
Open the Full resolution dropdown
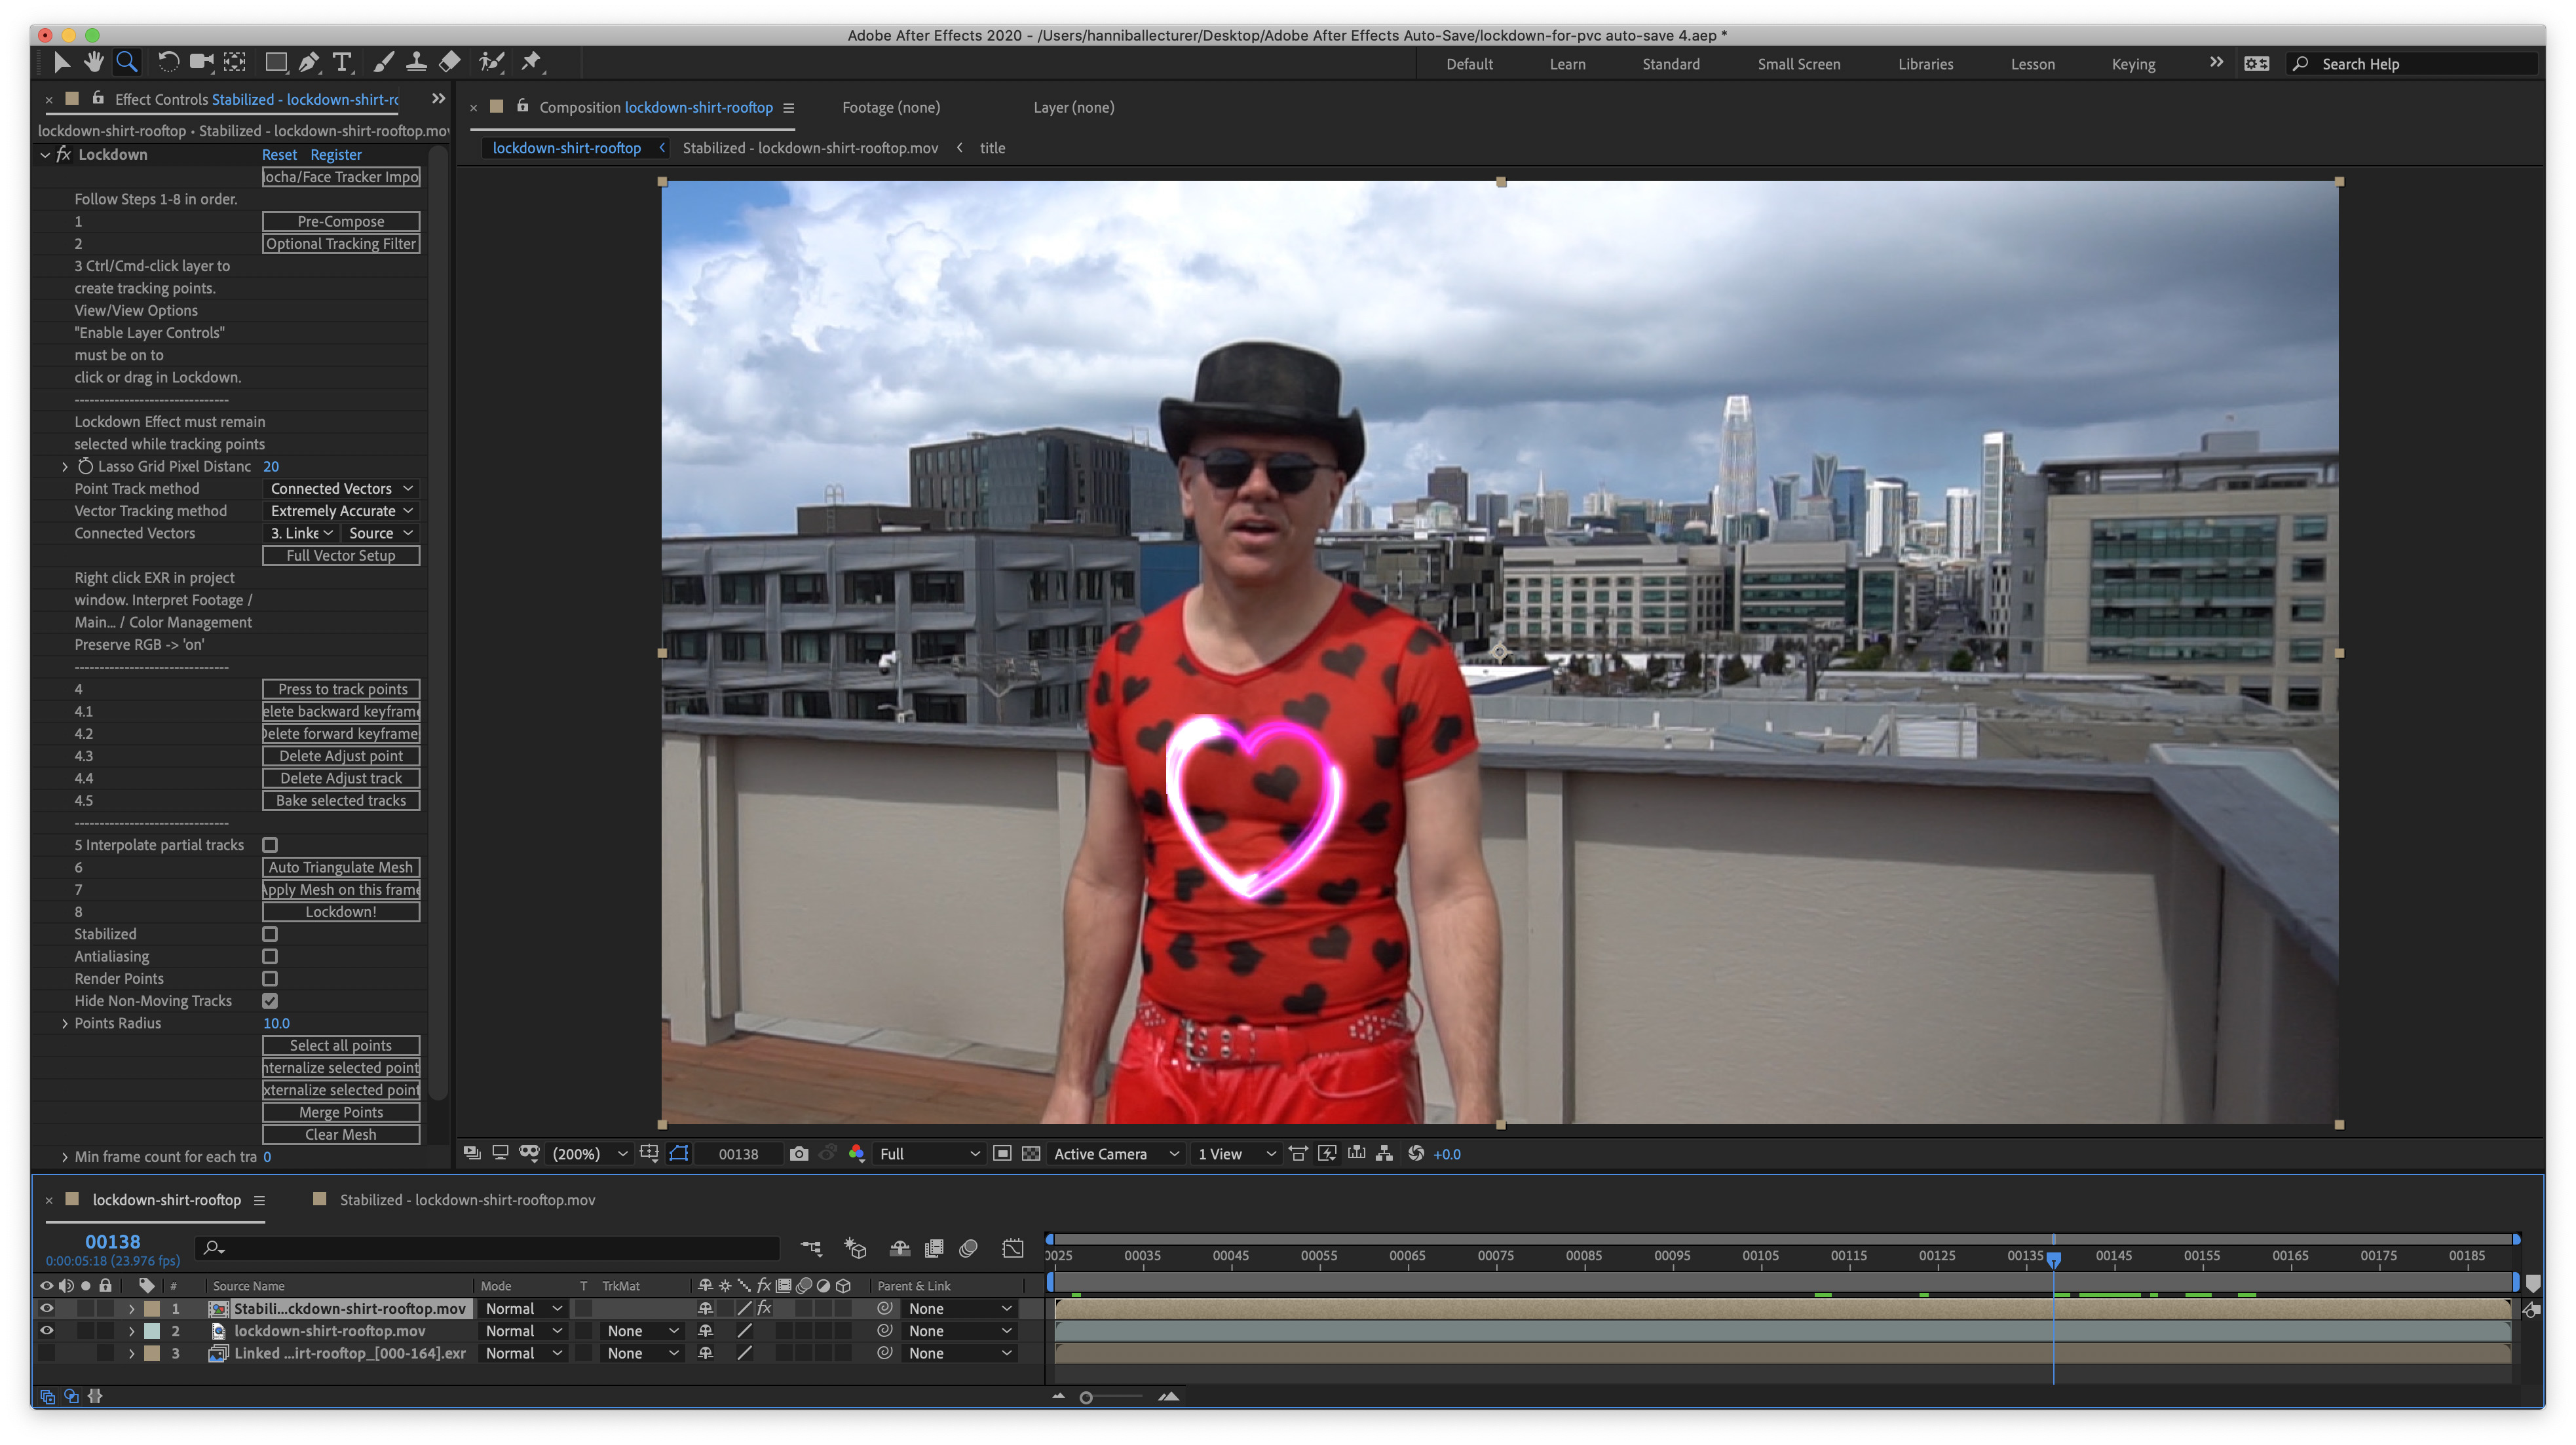928,1153
